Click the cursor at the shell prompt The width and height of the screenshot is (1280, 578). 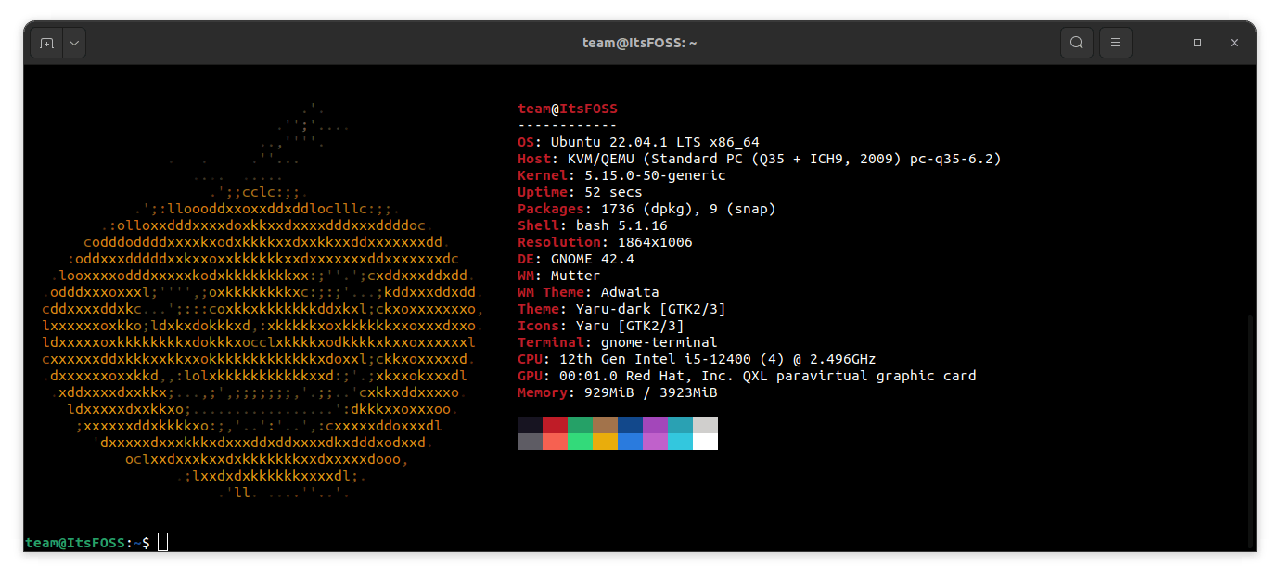tap(163, 542)
